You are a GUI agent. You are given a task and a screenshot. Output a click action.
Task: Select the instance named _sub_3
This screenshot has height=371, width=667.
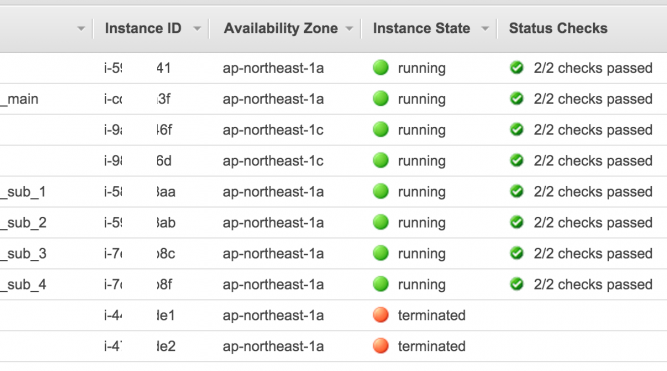click(x=23, y=254)
